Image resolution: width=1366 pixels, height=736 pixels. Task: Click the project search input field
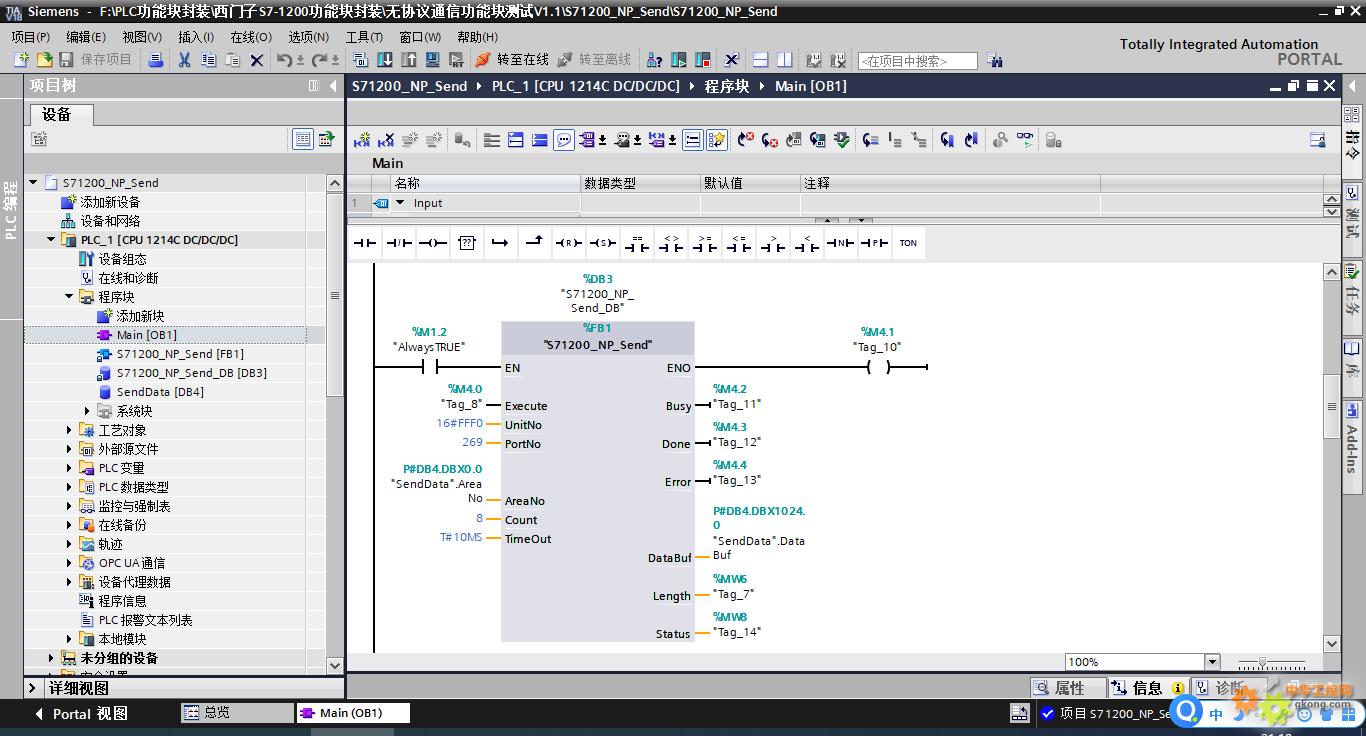(x=917, y=61)
